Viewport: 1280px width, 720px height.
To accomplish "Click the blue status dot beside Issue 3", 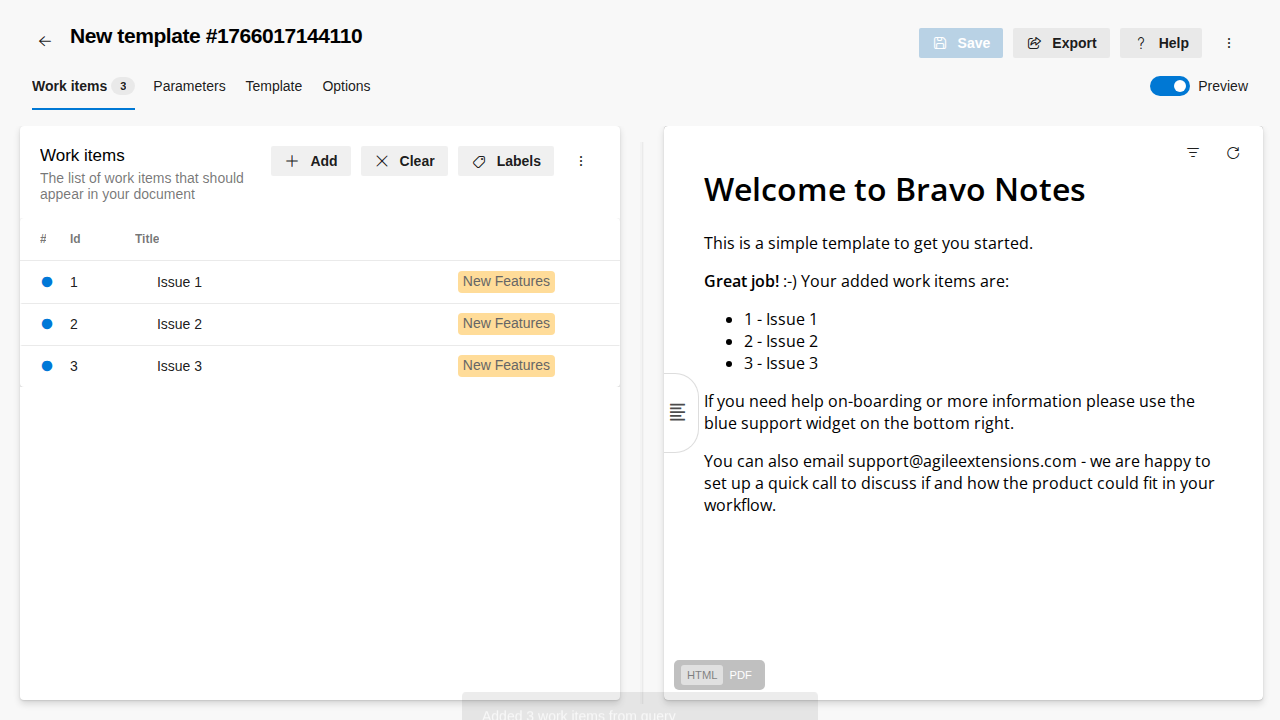I will tap(47, 366).
